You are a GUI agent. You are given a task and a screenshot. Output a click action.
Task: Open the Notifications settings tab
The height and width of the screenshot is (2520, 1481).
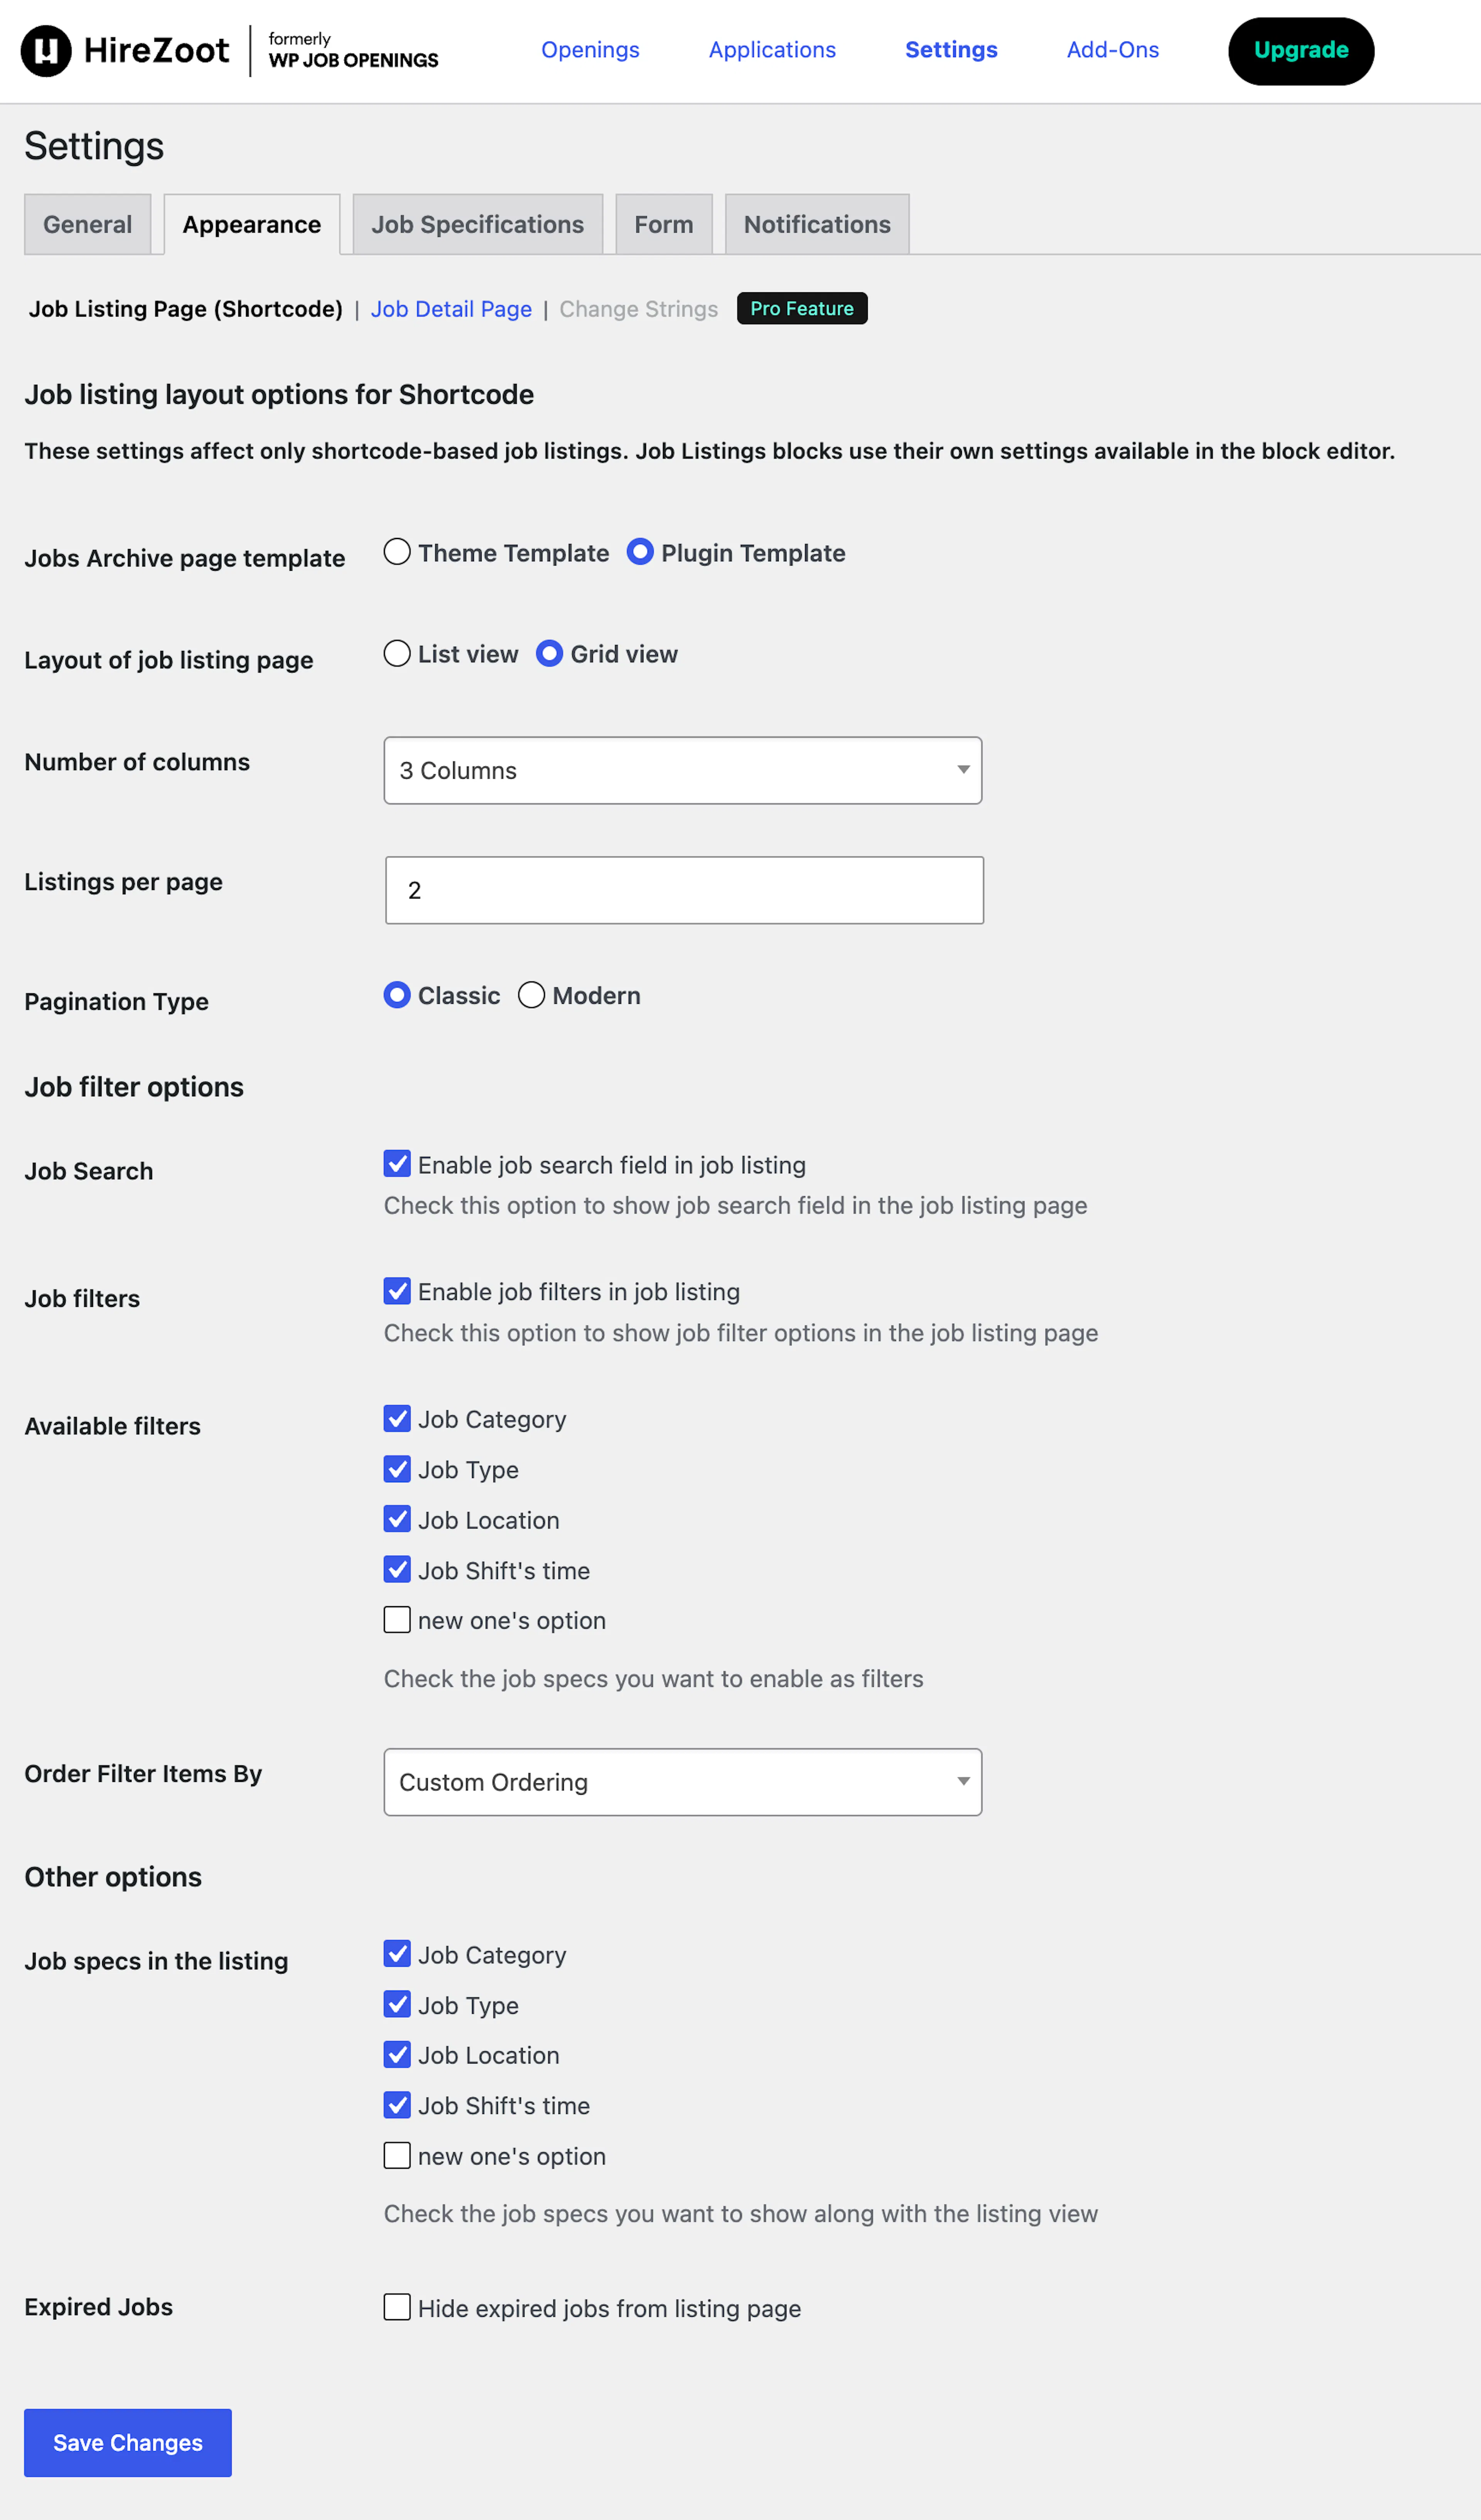tap(816, 224)
